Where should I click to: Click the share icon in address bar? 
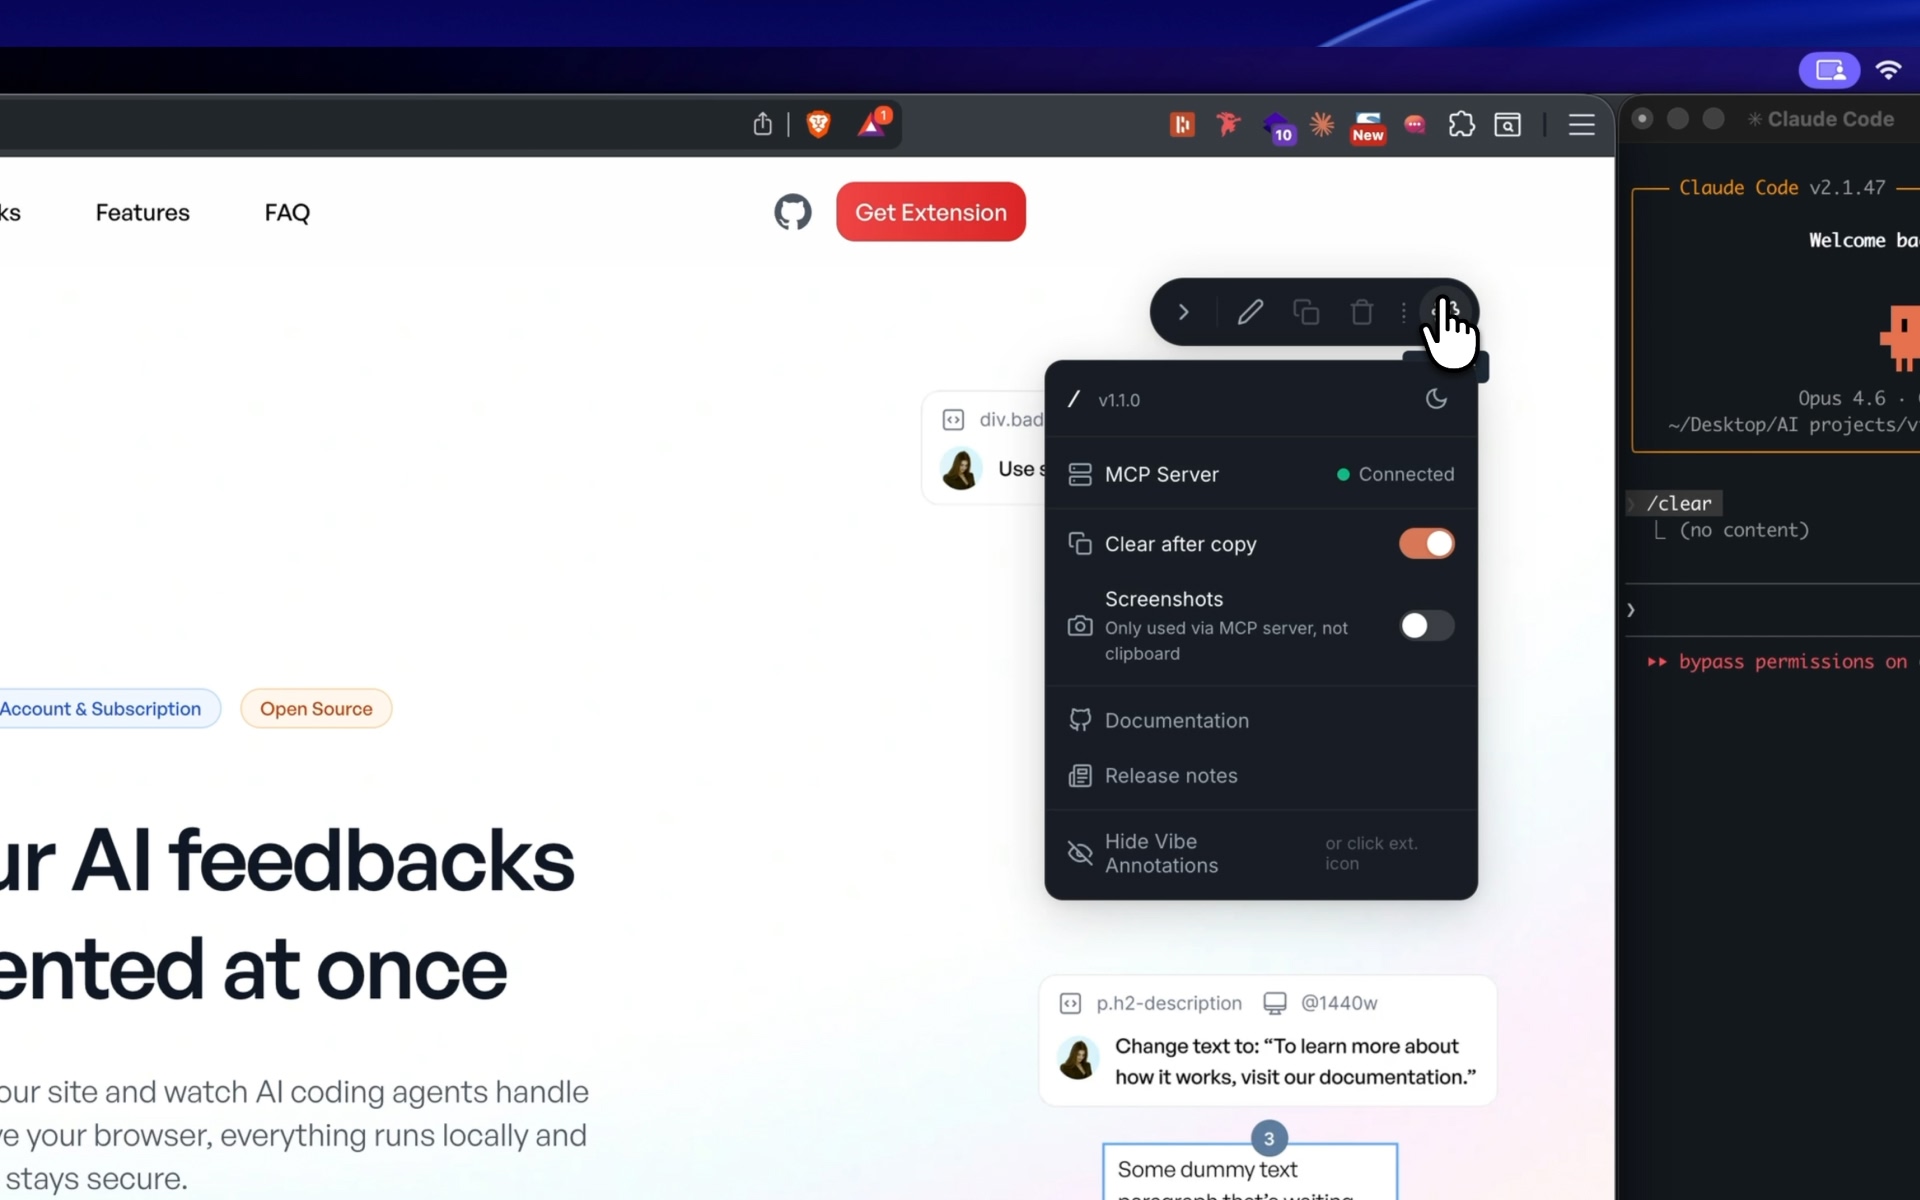tap(763, 124)
